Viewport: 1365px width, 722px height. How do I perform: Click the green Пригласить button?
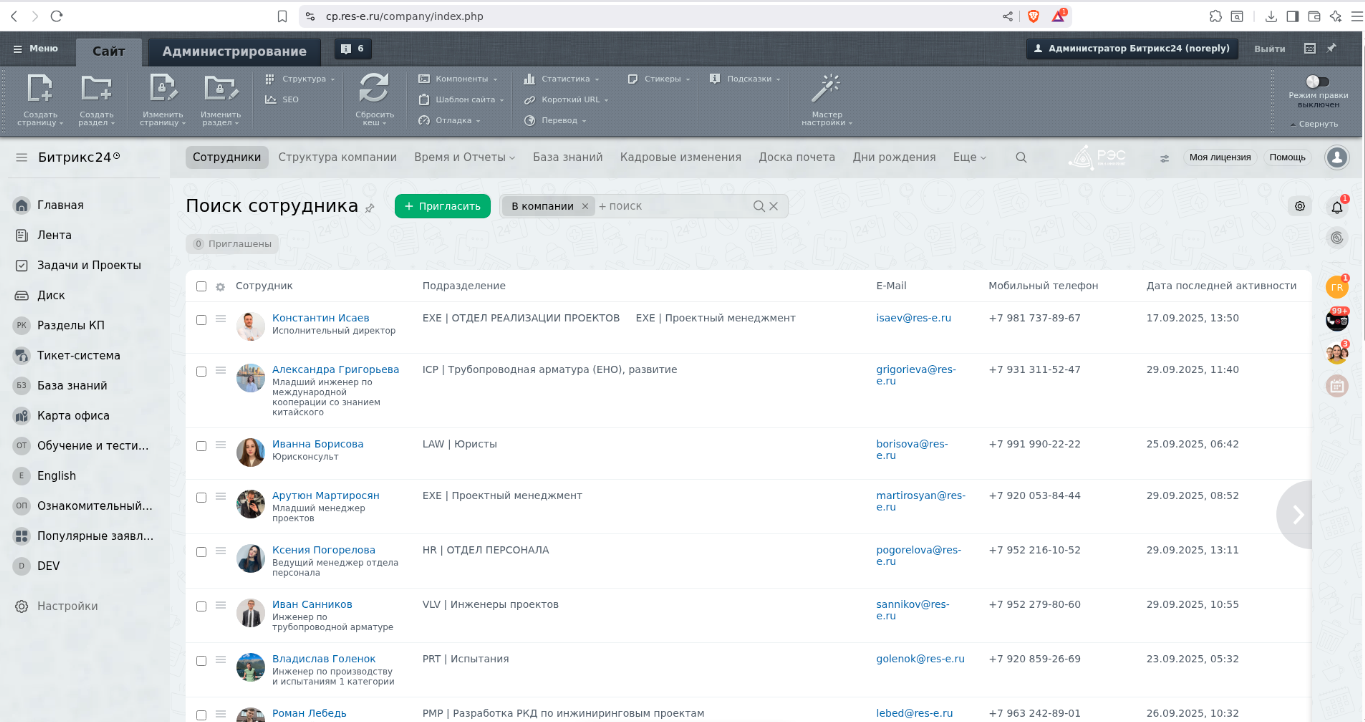coord(442,206)
